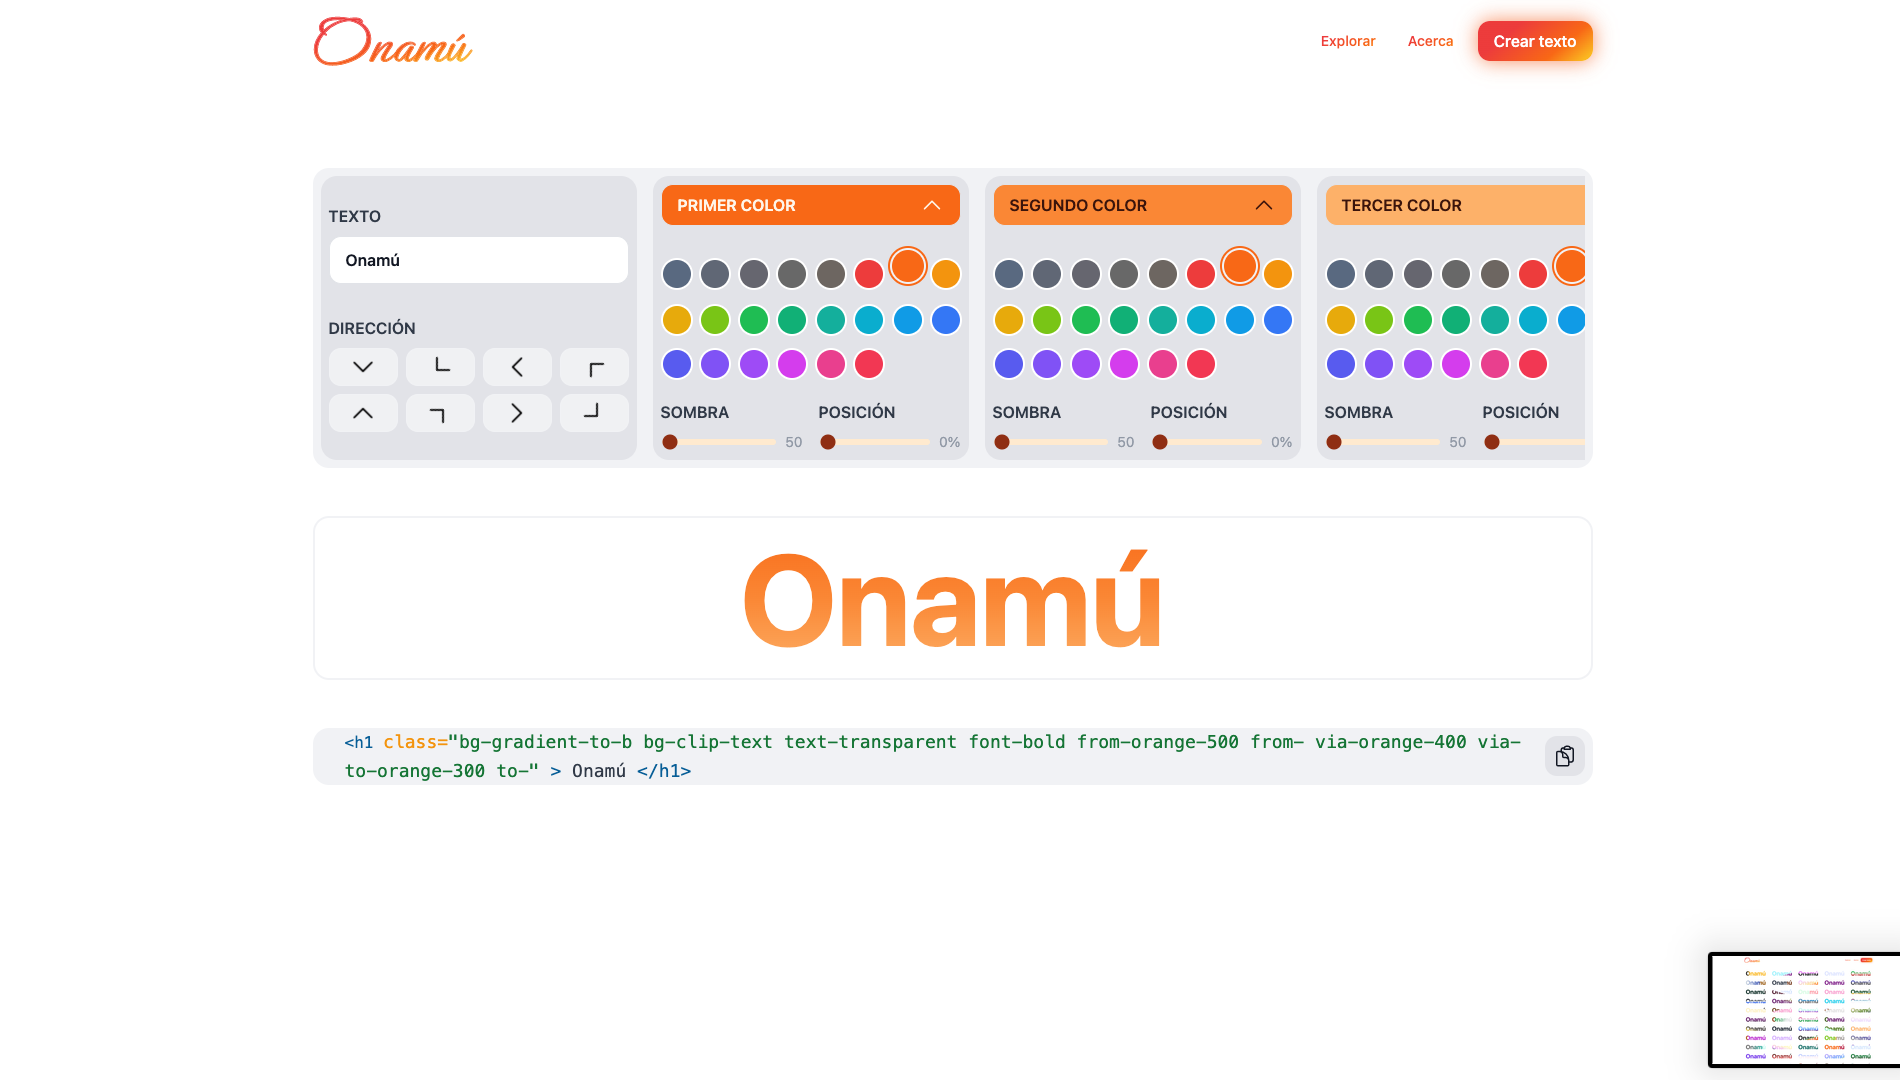Open the Acerca page
The height and width of the screenshot is (1080, 1900).
[x=1430, y=41]
